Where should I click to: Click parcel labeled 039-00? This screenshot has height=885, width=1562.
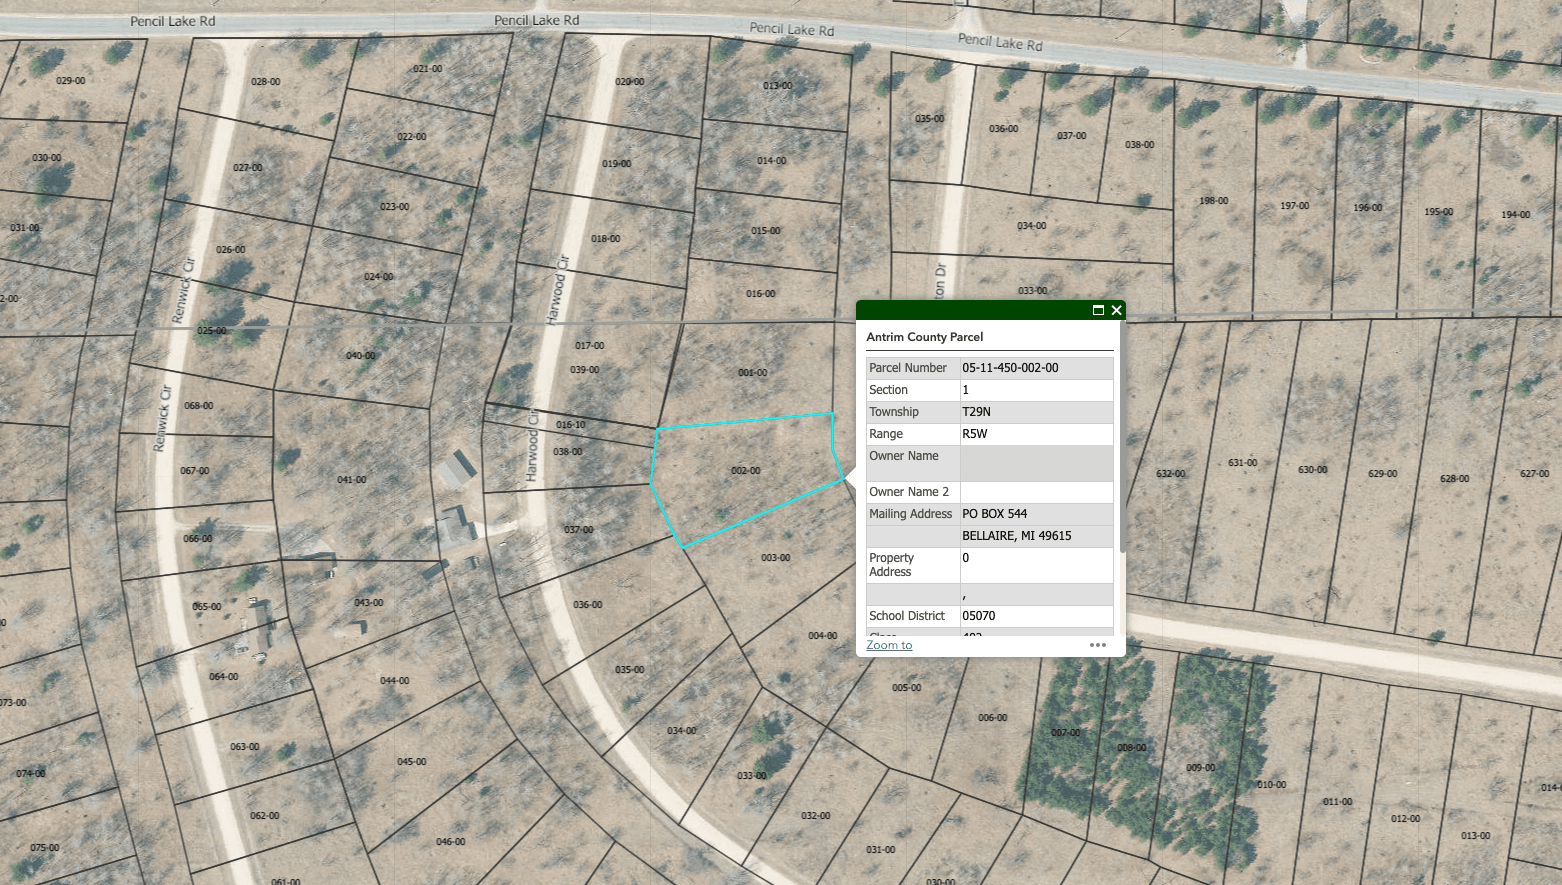tap(584, 370)
